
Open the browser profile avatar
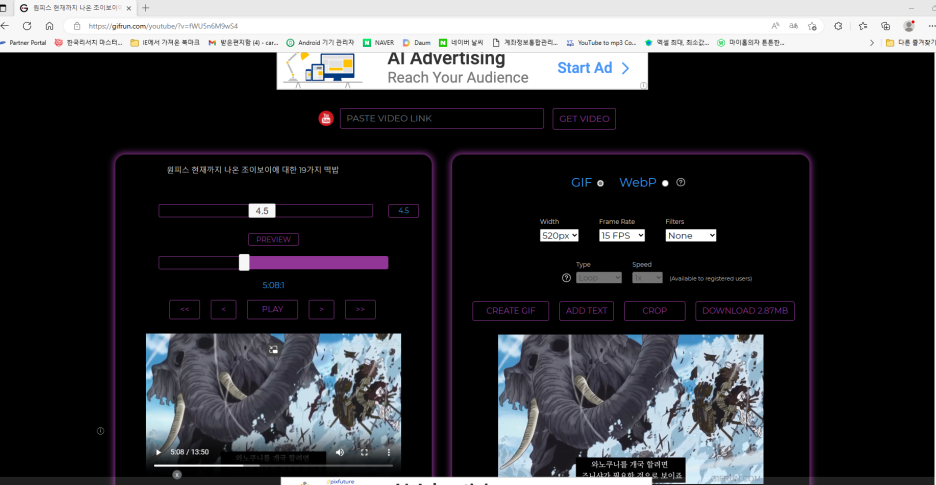(909, 26)
